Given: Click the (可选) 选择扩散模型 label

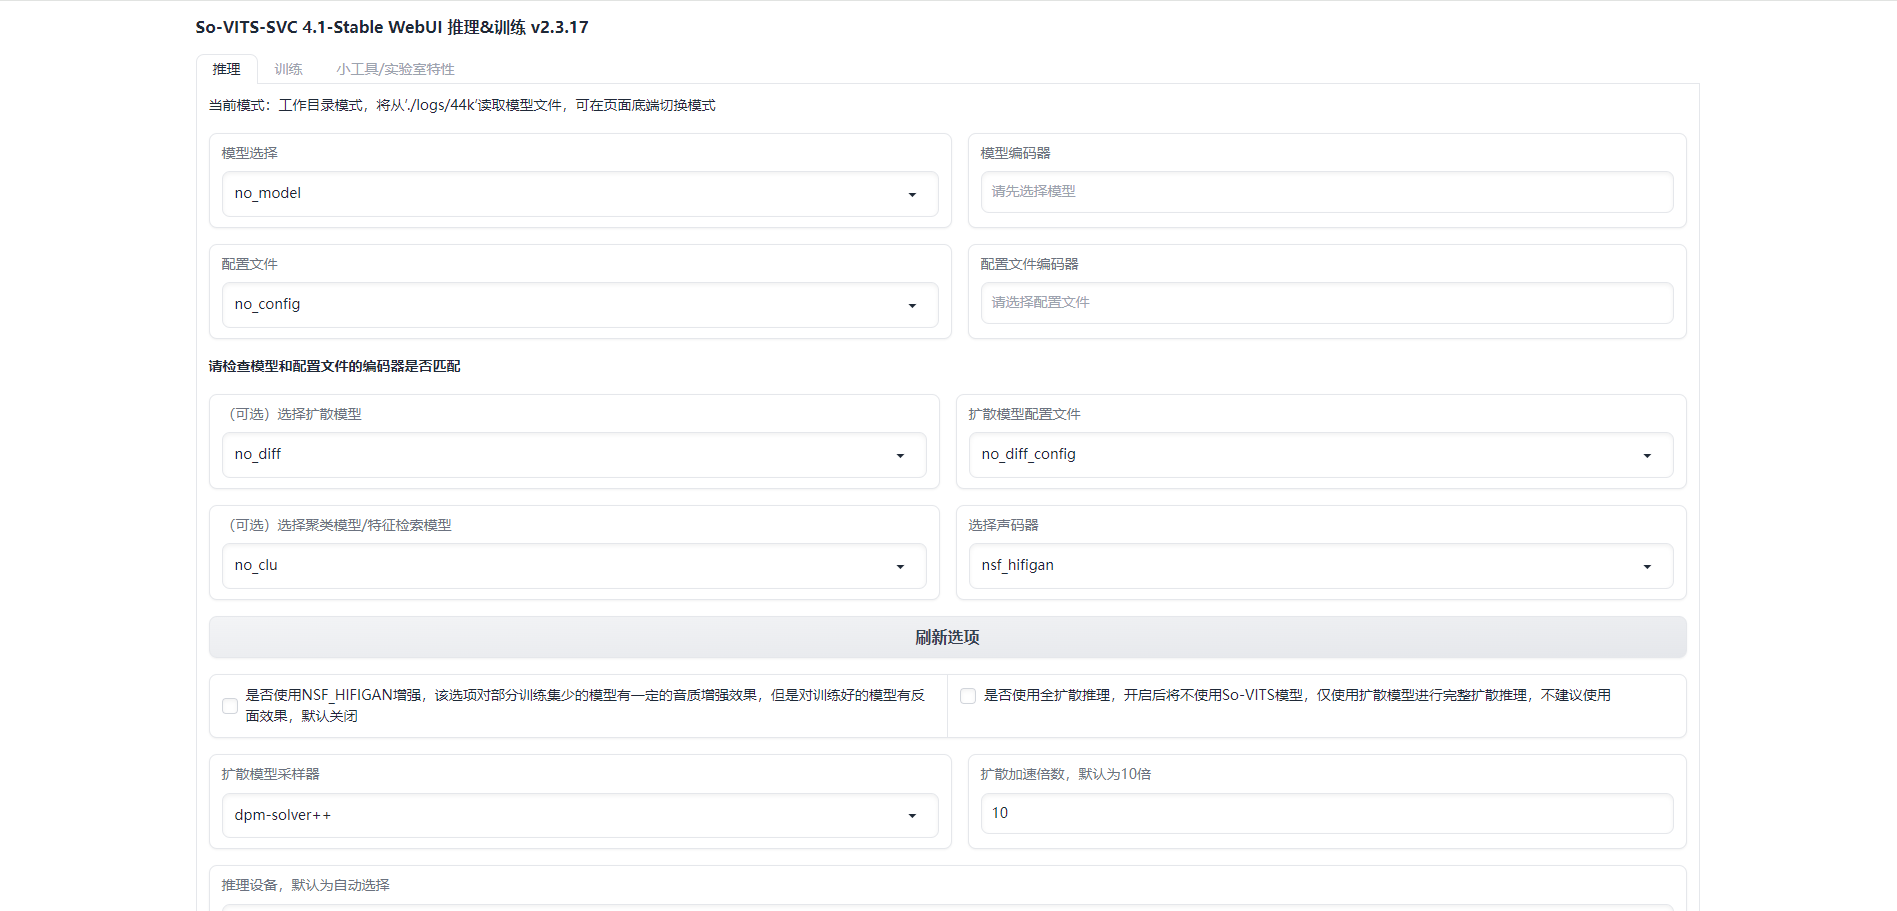Looking at the screenshot, I should 292,414.
